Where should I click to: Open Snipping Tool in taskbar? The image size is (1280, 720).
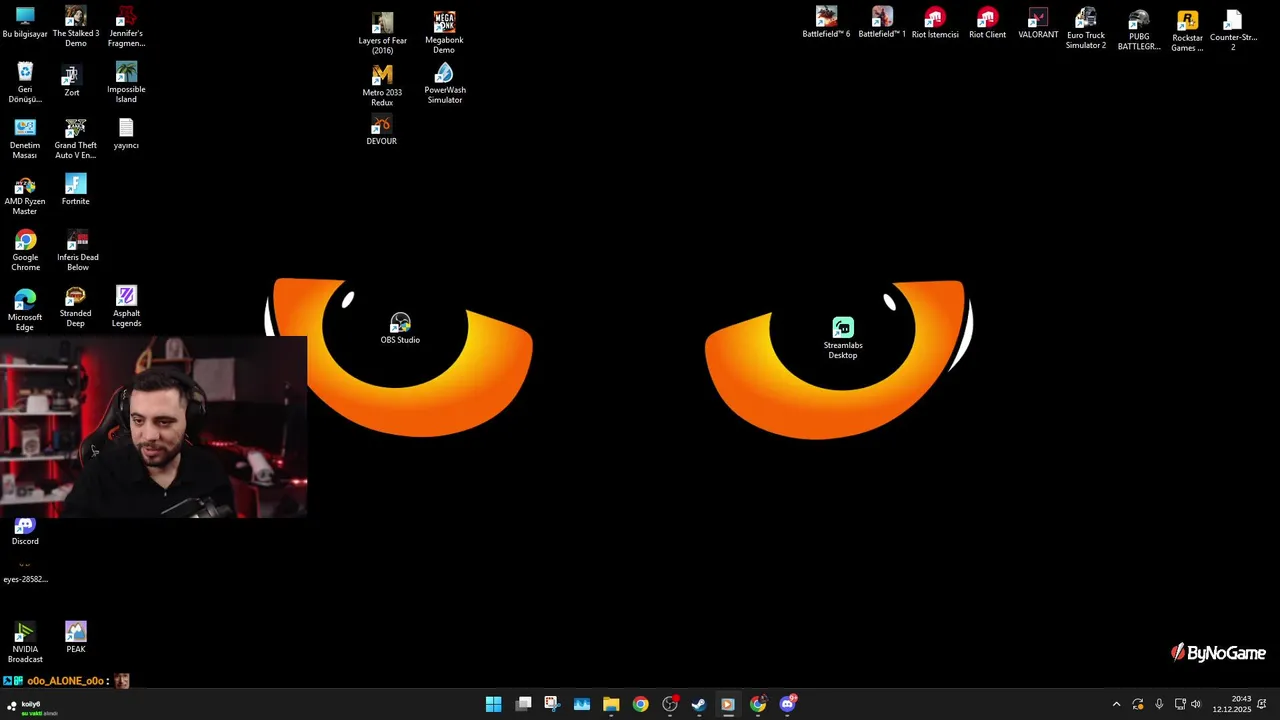point(552,704)
